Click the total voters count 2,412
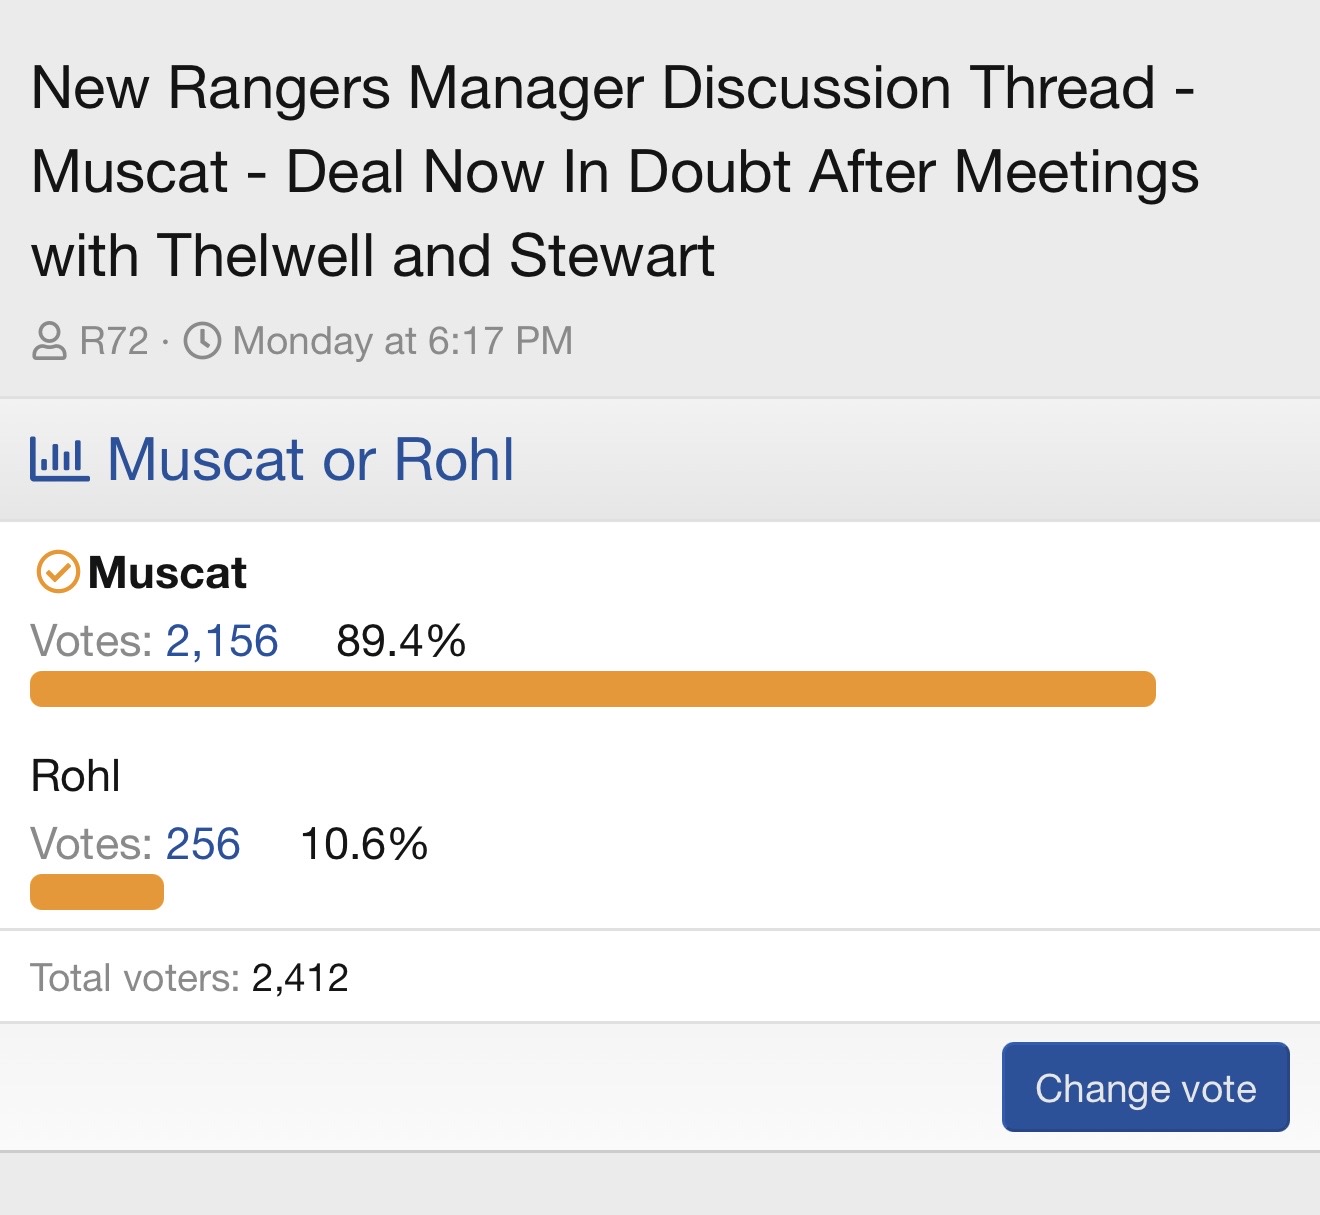This screenshot has width=1320, height=1215. pyautogui.click(x=300, y=978)
